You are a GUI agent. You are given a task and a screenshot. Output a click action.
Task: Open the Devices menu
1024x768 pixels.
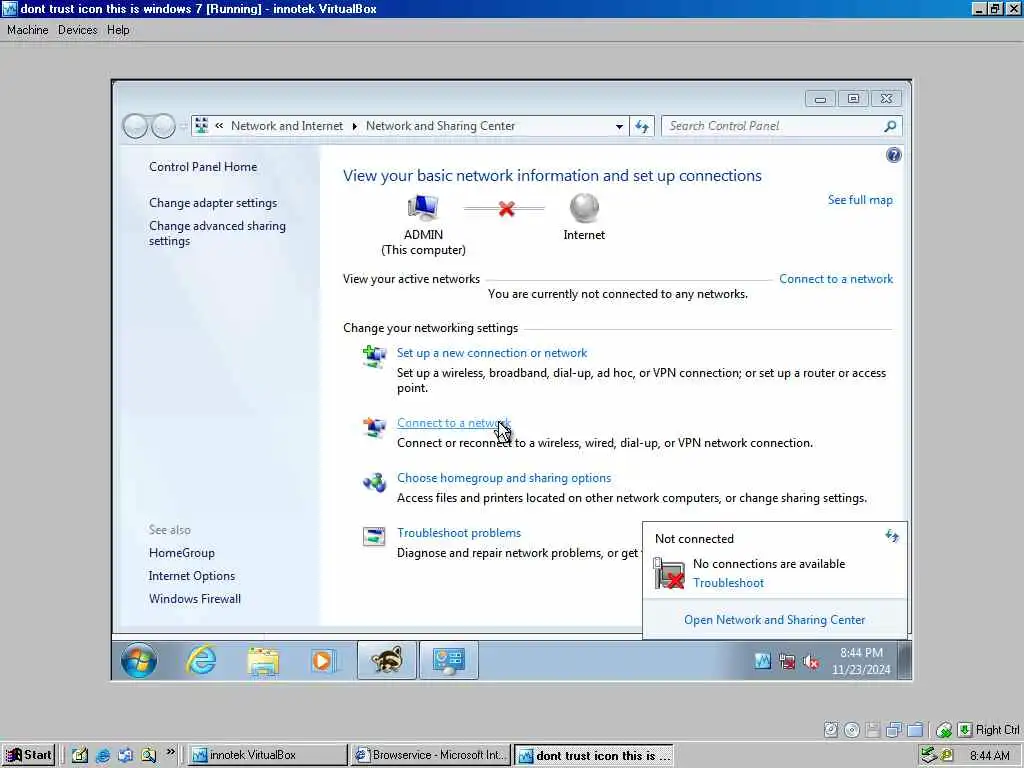pos(77,30)
